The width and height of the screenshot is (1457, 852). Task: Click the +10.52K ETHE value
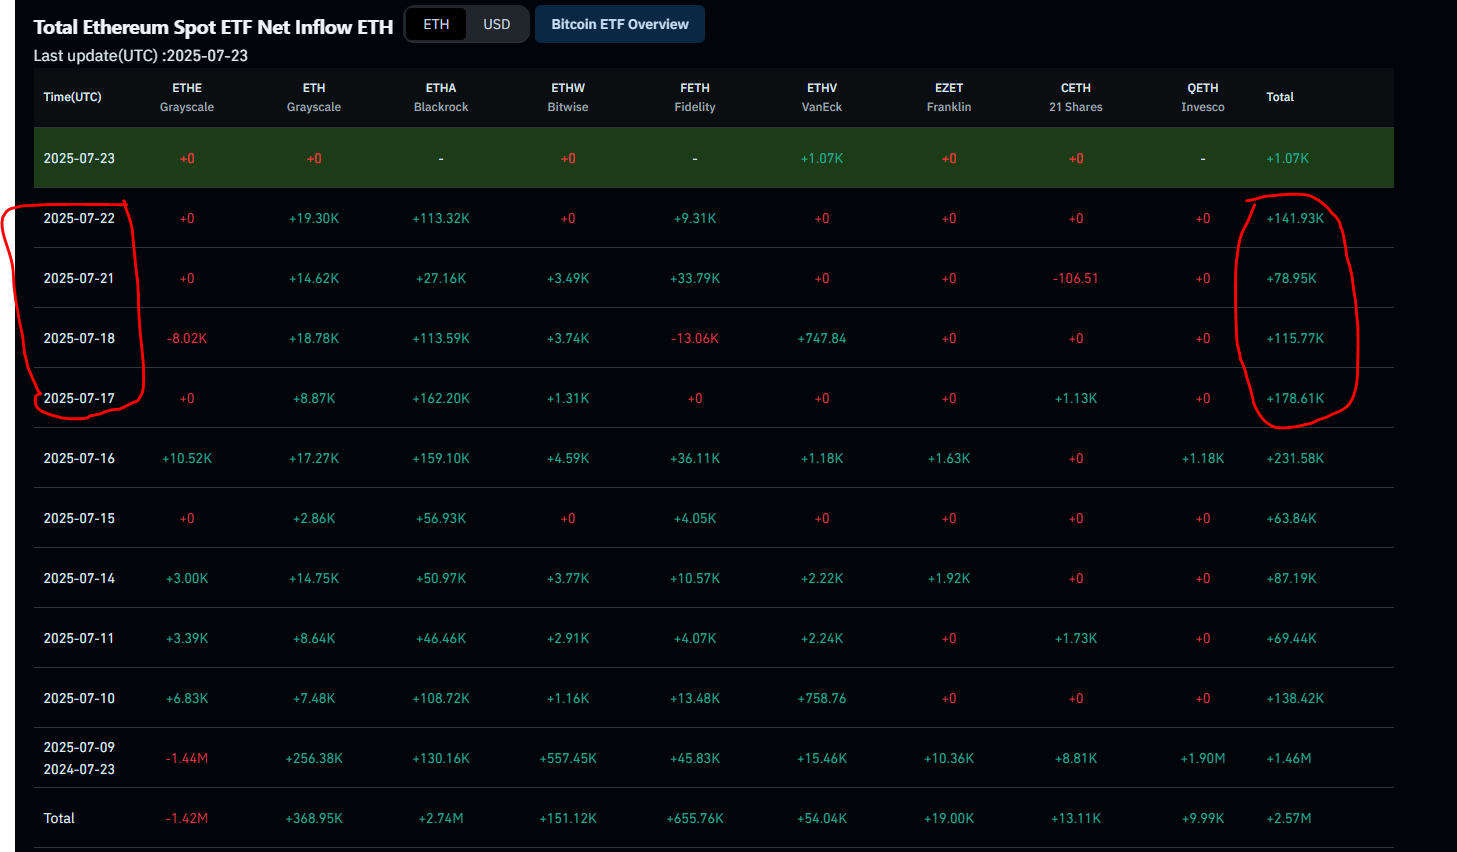[x=187, y=458]
